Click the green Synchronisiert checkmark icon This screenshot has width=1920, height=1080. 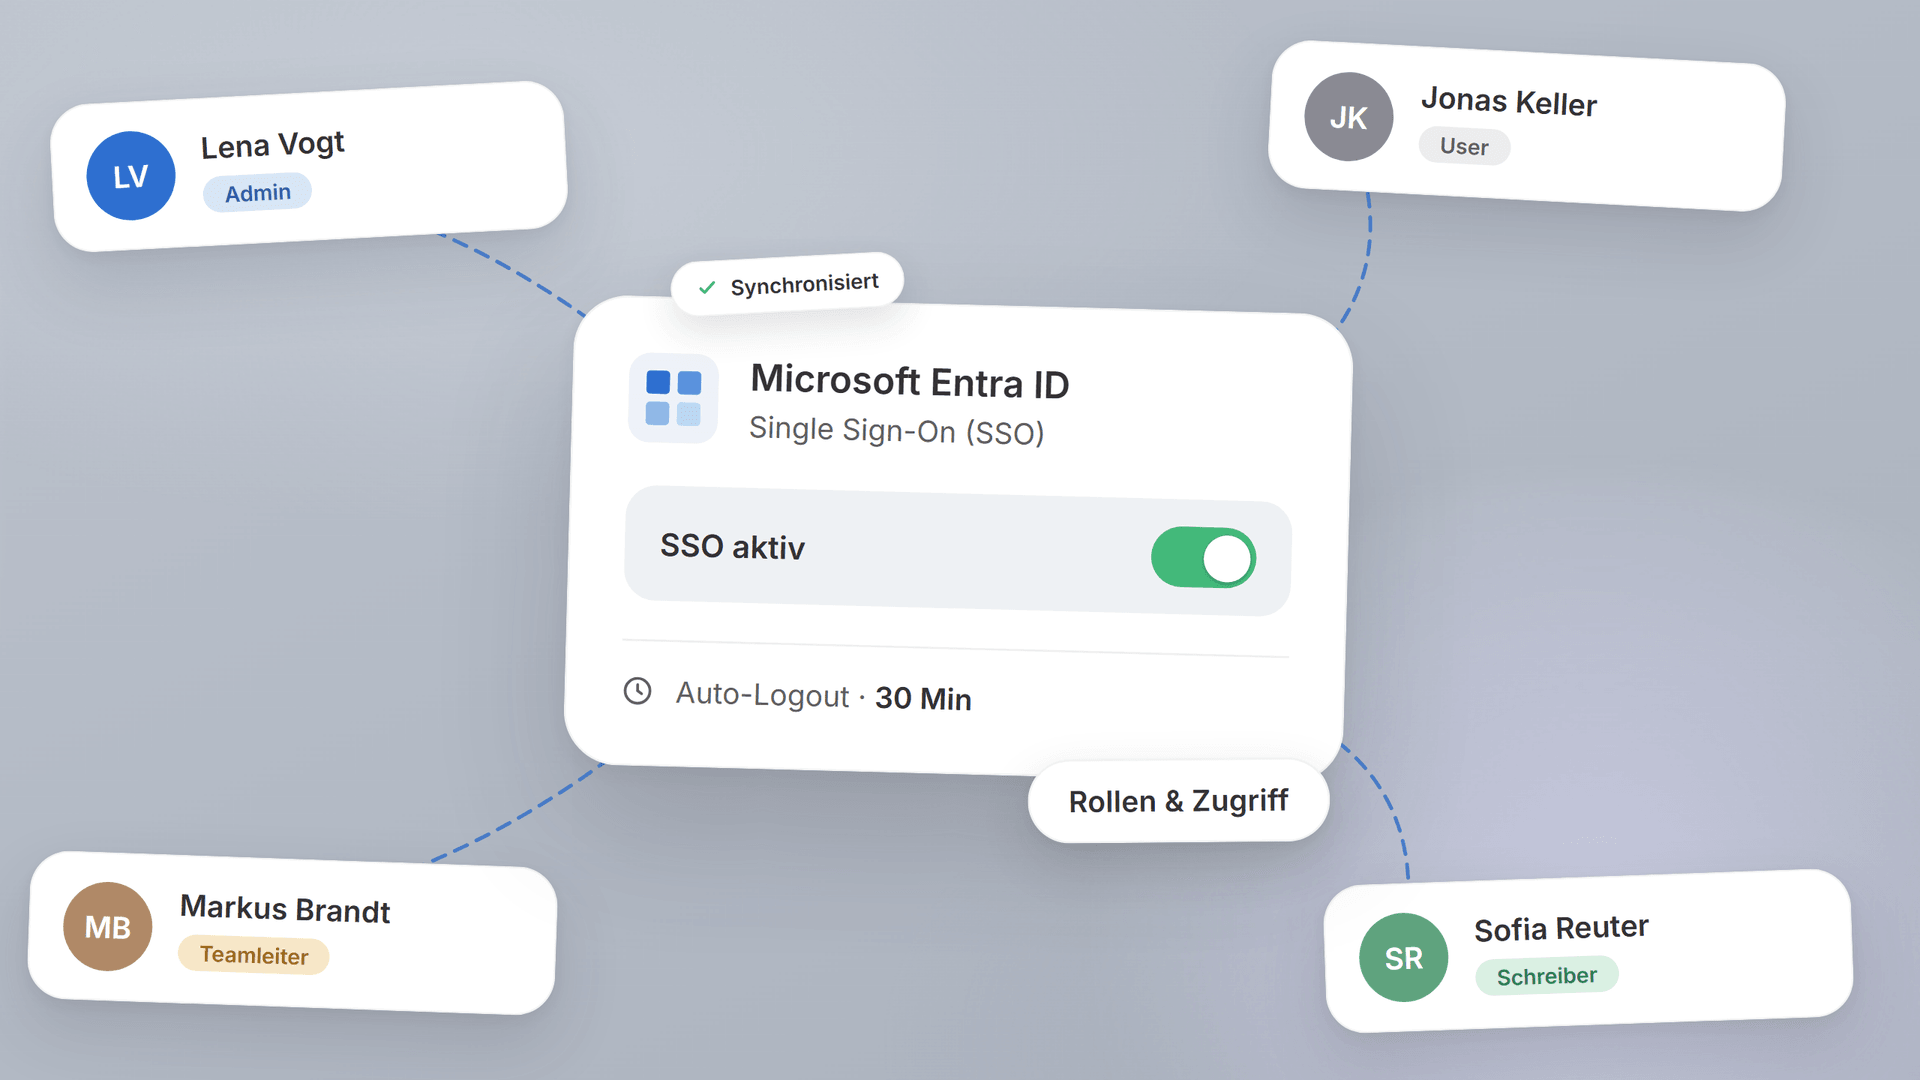(x=707, y=288)
